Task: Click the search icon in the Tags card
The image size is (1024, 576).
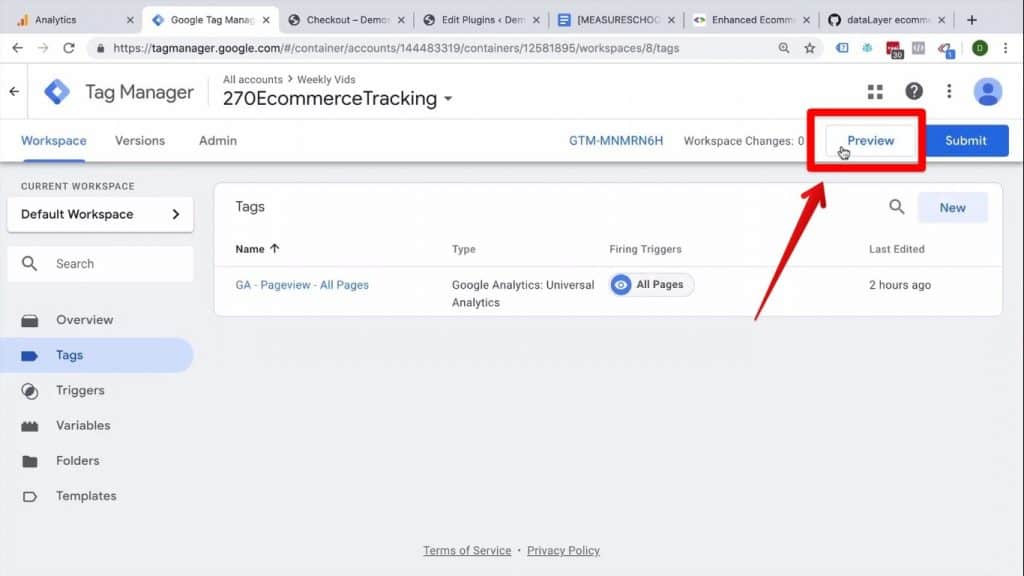Action: (x=897, y=207)
